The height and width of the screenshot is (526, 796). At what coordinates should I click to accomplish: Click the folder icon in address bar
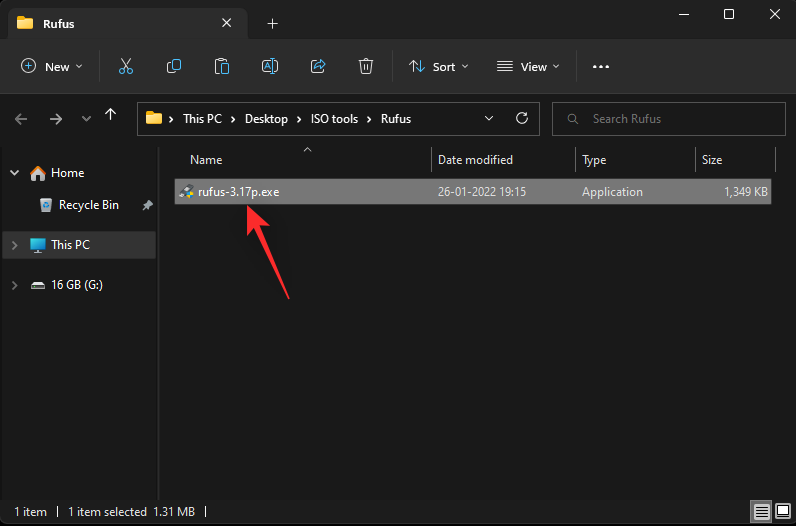(154, 118)
